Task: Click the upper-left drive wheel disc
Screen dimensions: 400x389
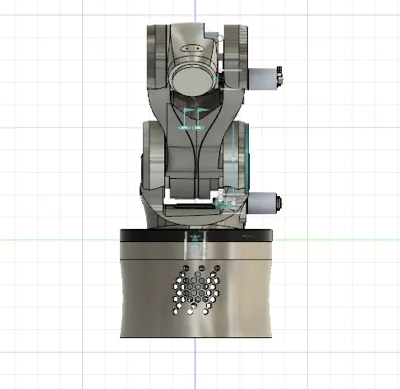Action: [156, 57]
